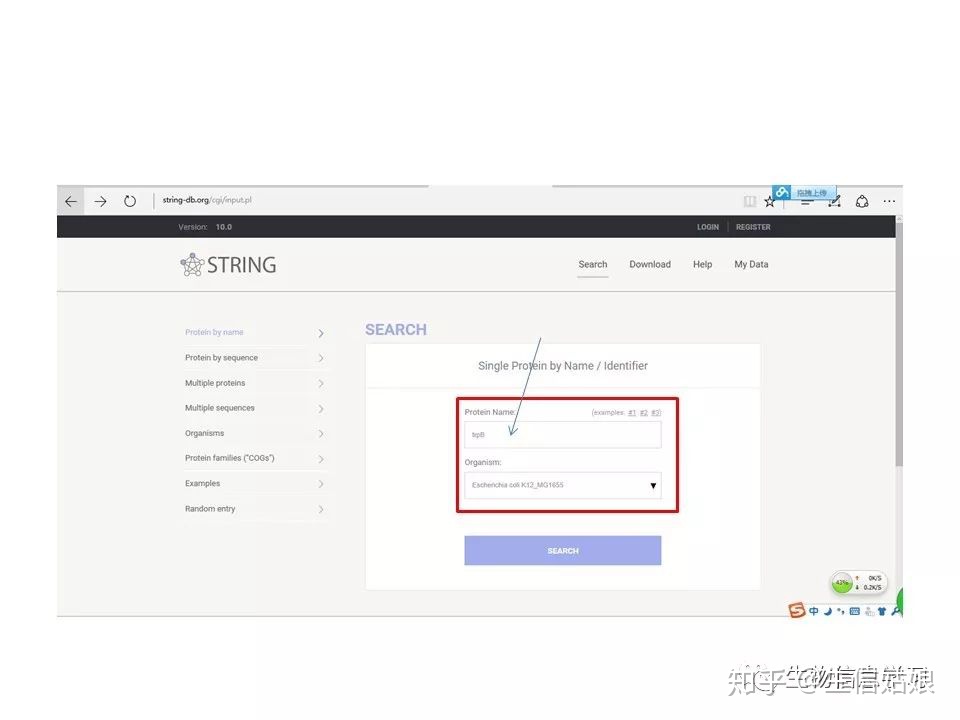The height and width of the screenshot is (720, 960).
Task: Click chevron next to Multiple proteins
Action: click(x=321, y=383)
